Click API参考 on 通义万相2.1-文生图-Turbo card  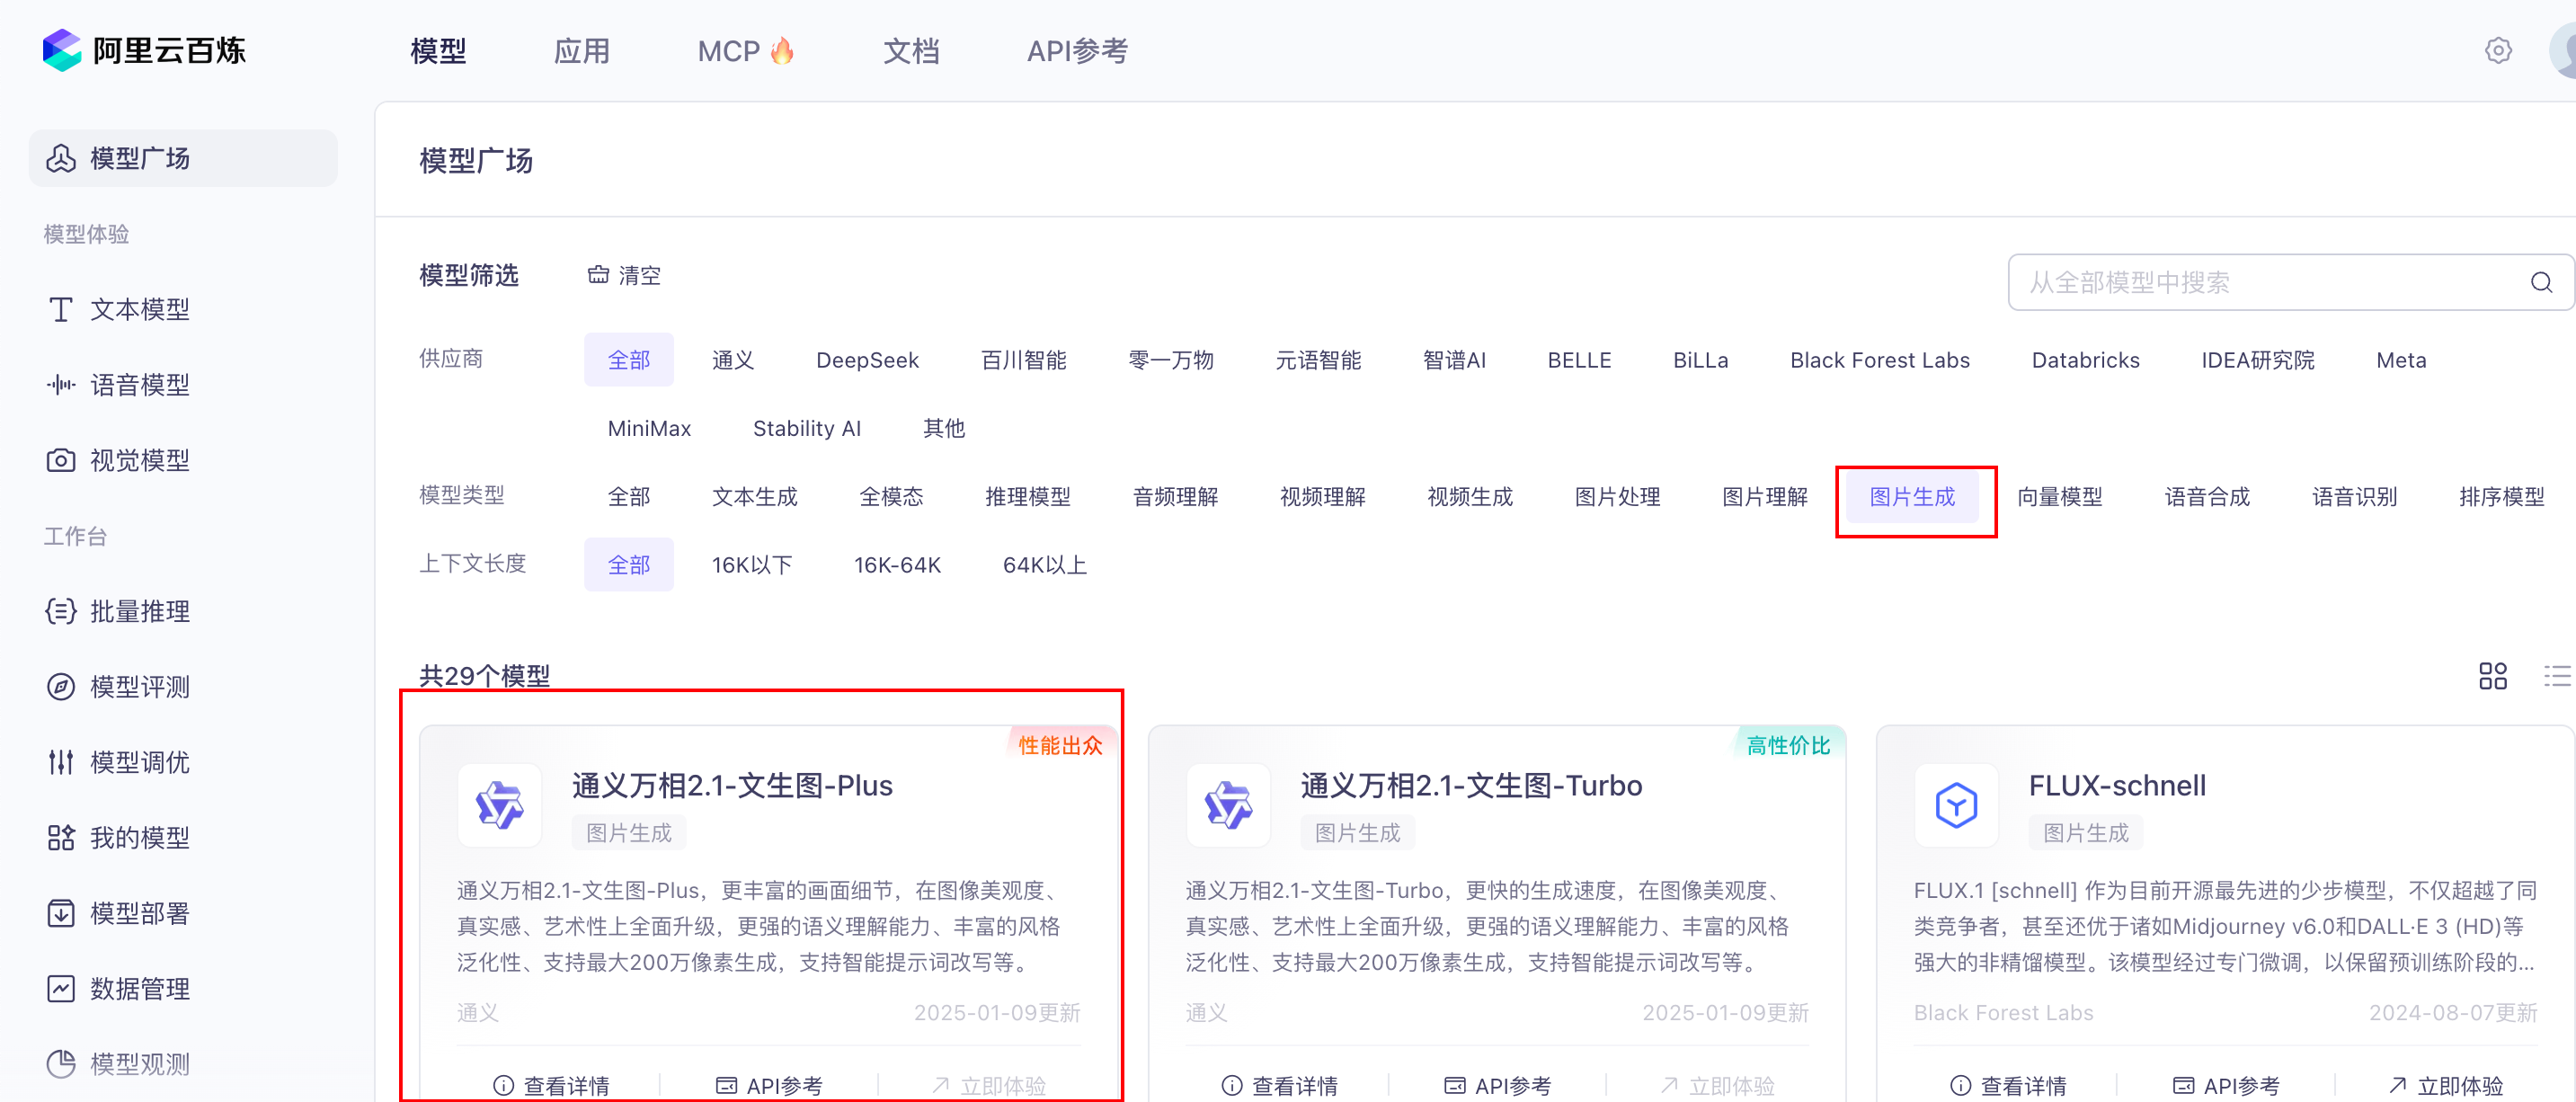coord(1497,1085)
